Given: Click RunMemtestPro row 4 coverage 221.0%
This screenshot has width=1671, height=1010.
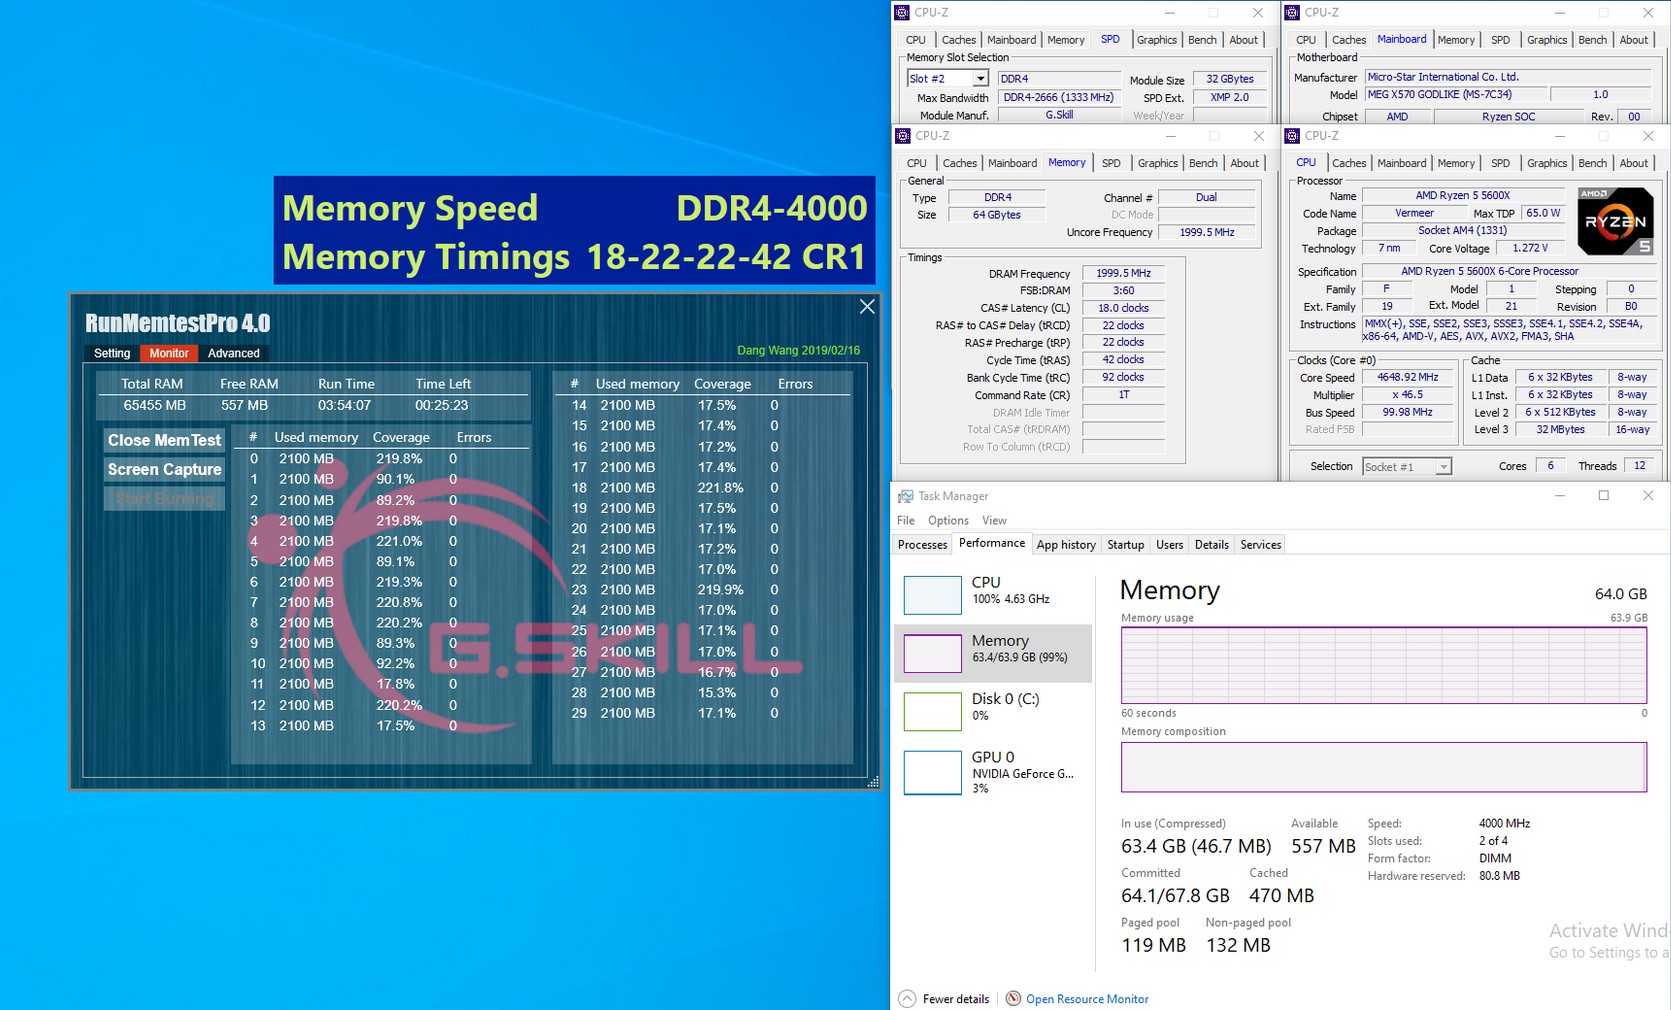Looking at the screenshot, I should point(398,541).
